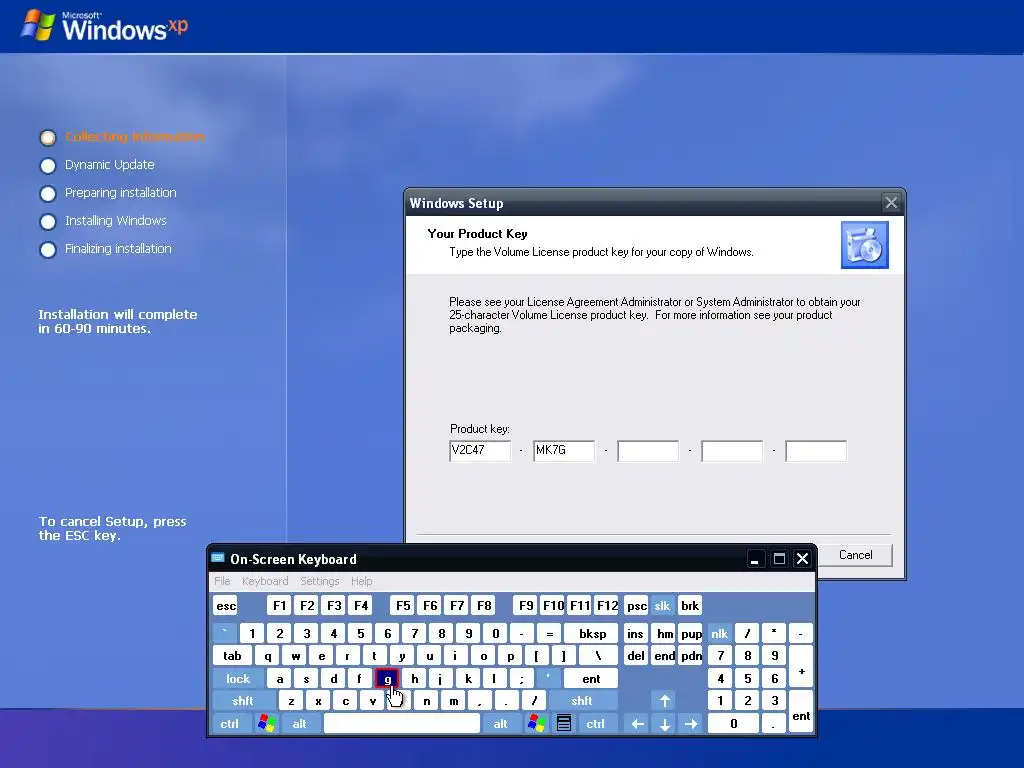Open the Help menu
The image size is (1024, 768).
click(361, 581)
